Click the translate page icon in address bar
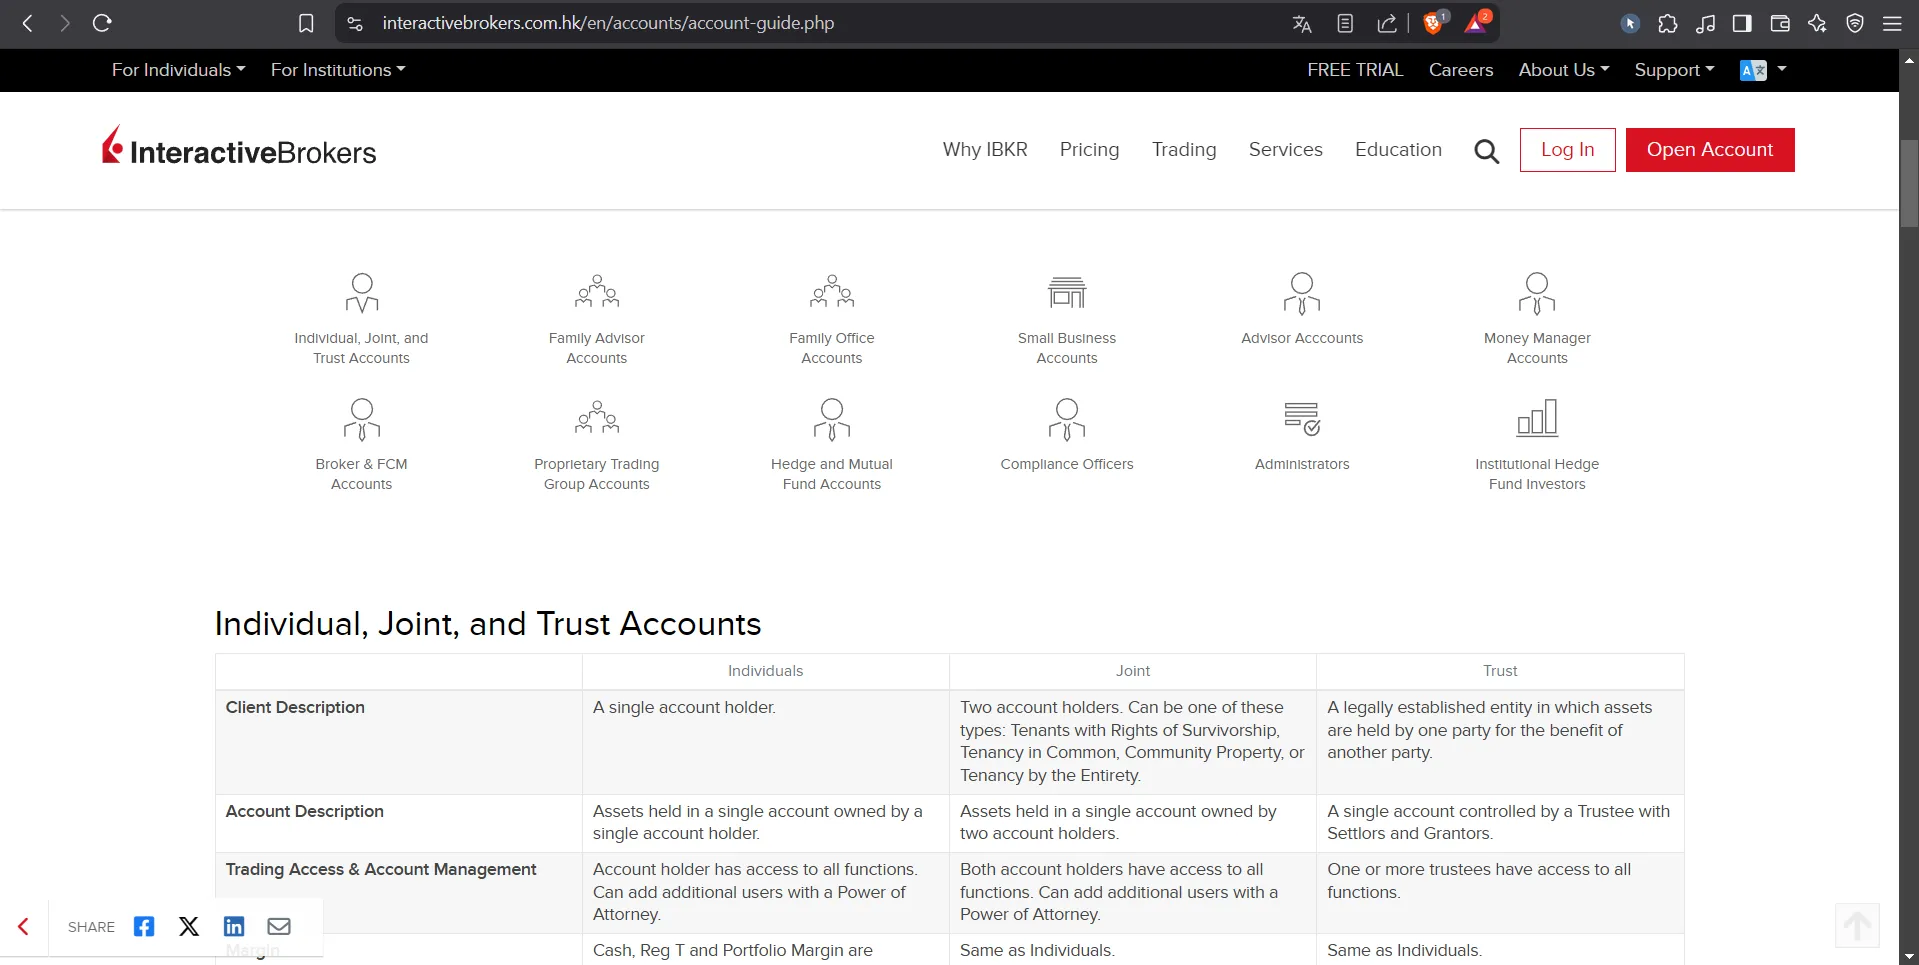The height and width of the screenshot is (965, 1919). click(1302, 23)
